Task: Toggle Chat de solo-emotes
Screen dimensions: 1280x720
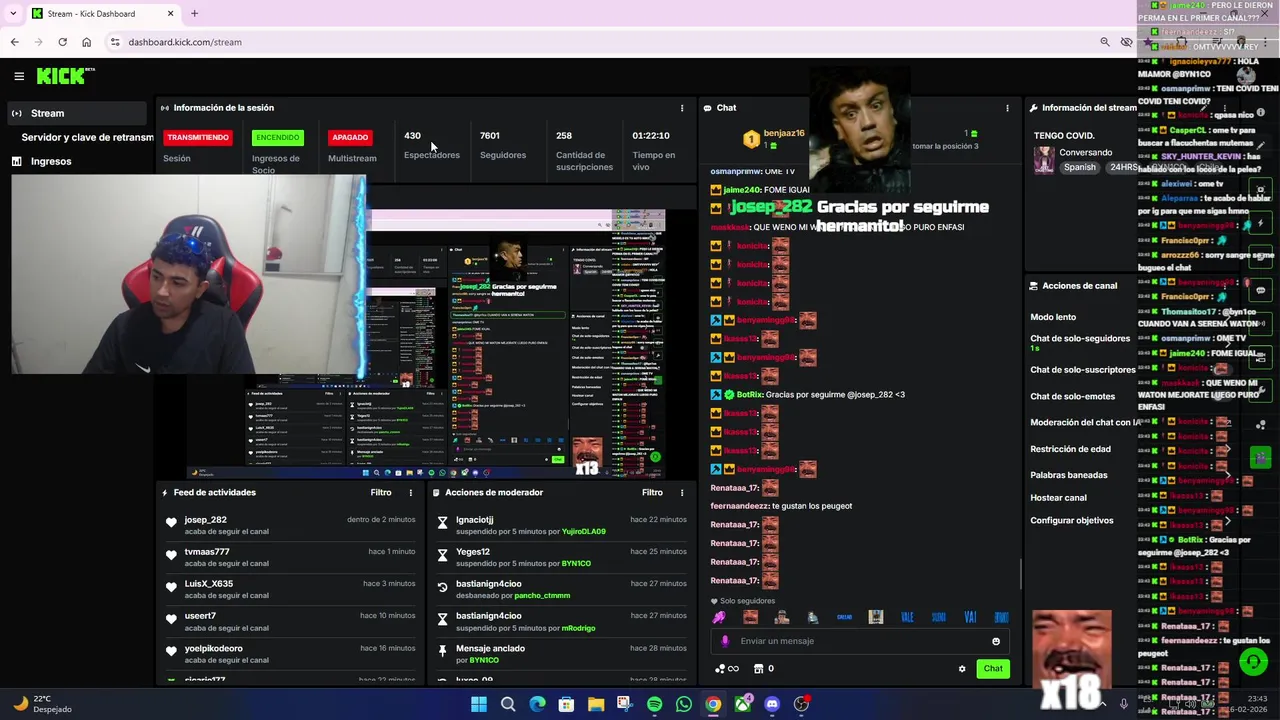Action: click(x=1073, y=397)
